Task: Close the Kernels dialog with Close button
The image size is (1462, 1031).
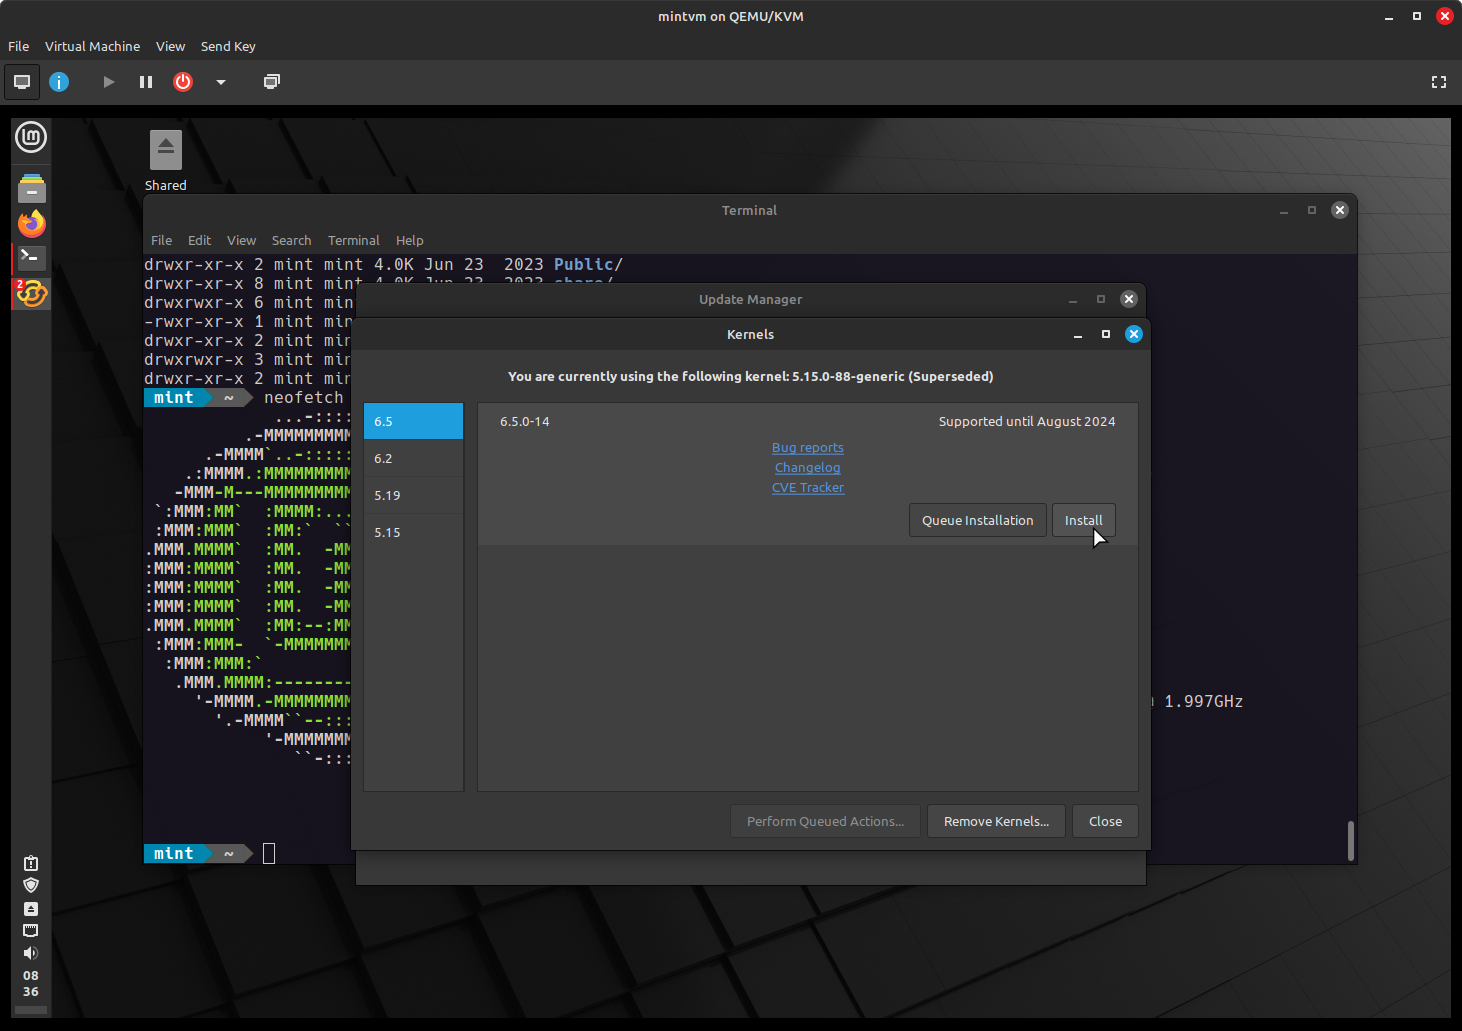Action: [x=1105, y=821]
